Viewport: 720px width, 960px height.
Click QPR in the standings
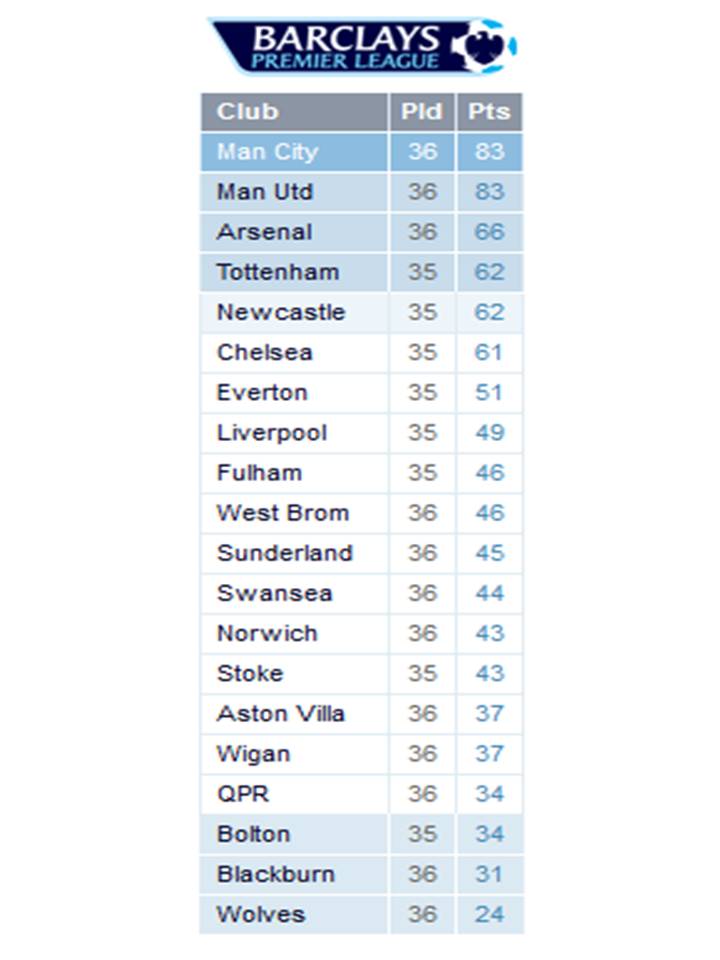[x=242, y=794]
